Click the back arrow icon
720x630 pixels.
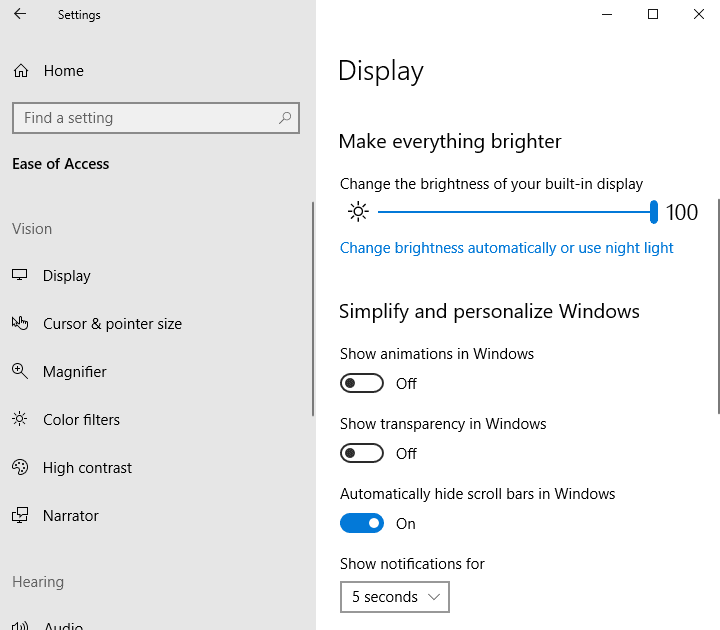coord(20,14)
